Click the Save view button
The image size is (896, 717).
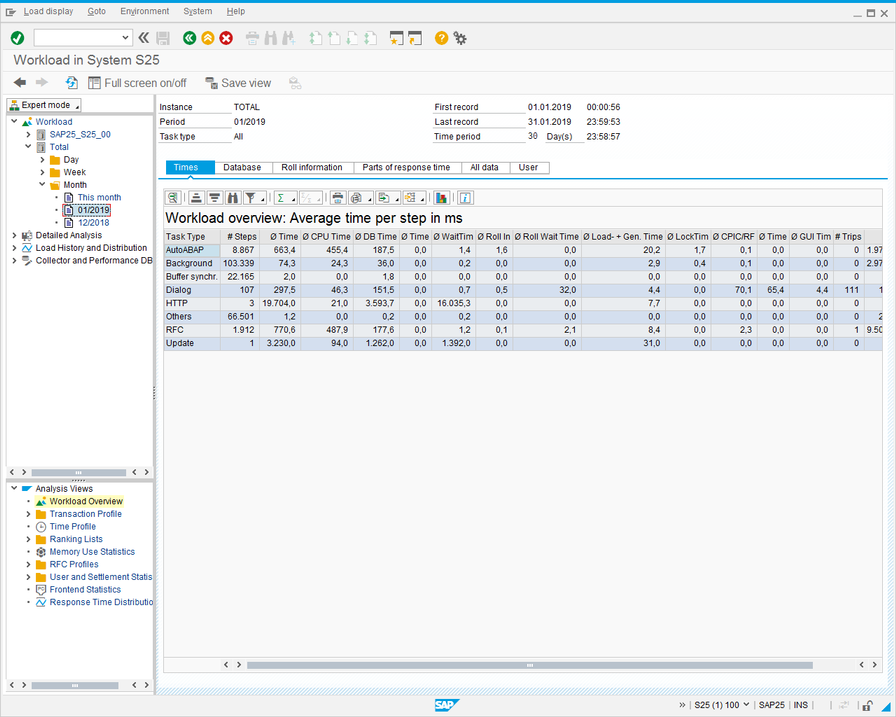pyautogui.click(x=238, y=83)
